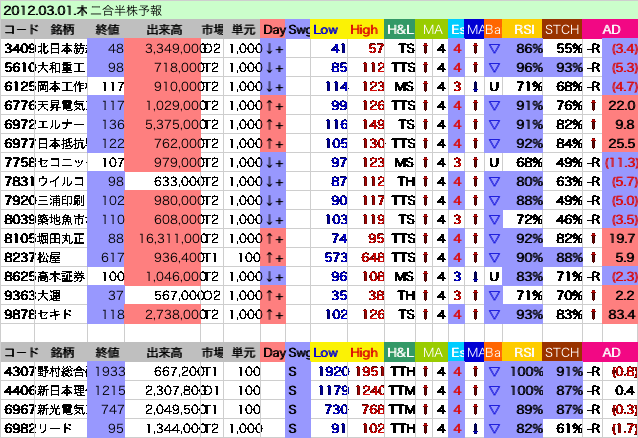Click the red up arrow beside TTS in 5610 row
Image resolution: width=638 pixels, height=438 pixels.
[425, 68]
